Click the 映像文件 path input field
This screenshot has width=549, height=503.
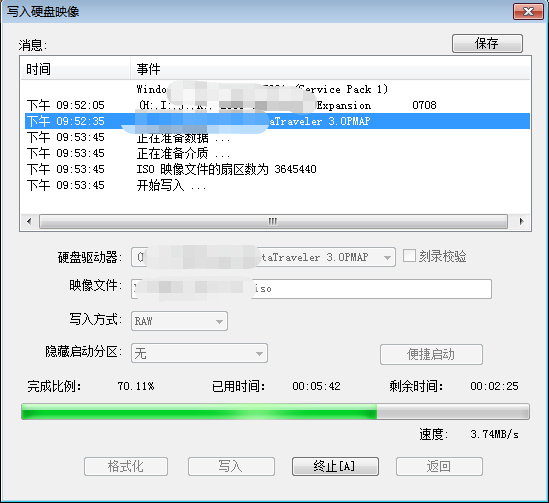[311, 289]
